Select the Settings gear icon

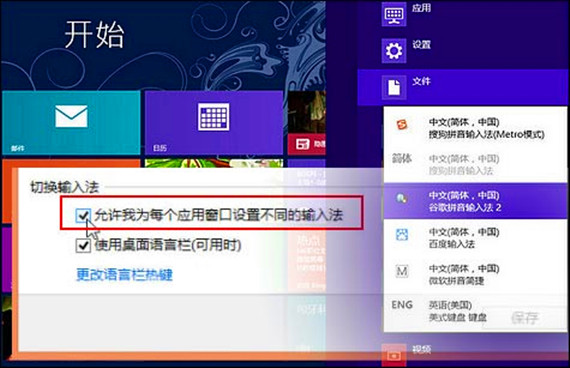click(x=394, y=51)
